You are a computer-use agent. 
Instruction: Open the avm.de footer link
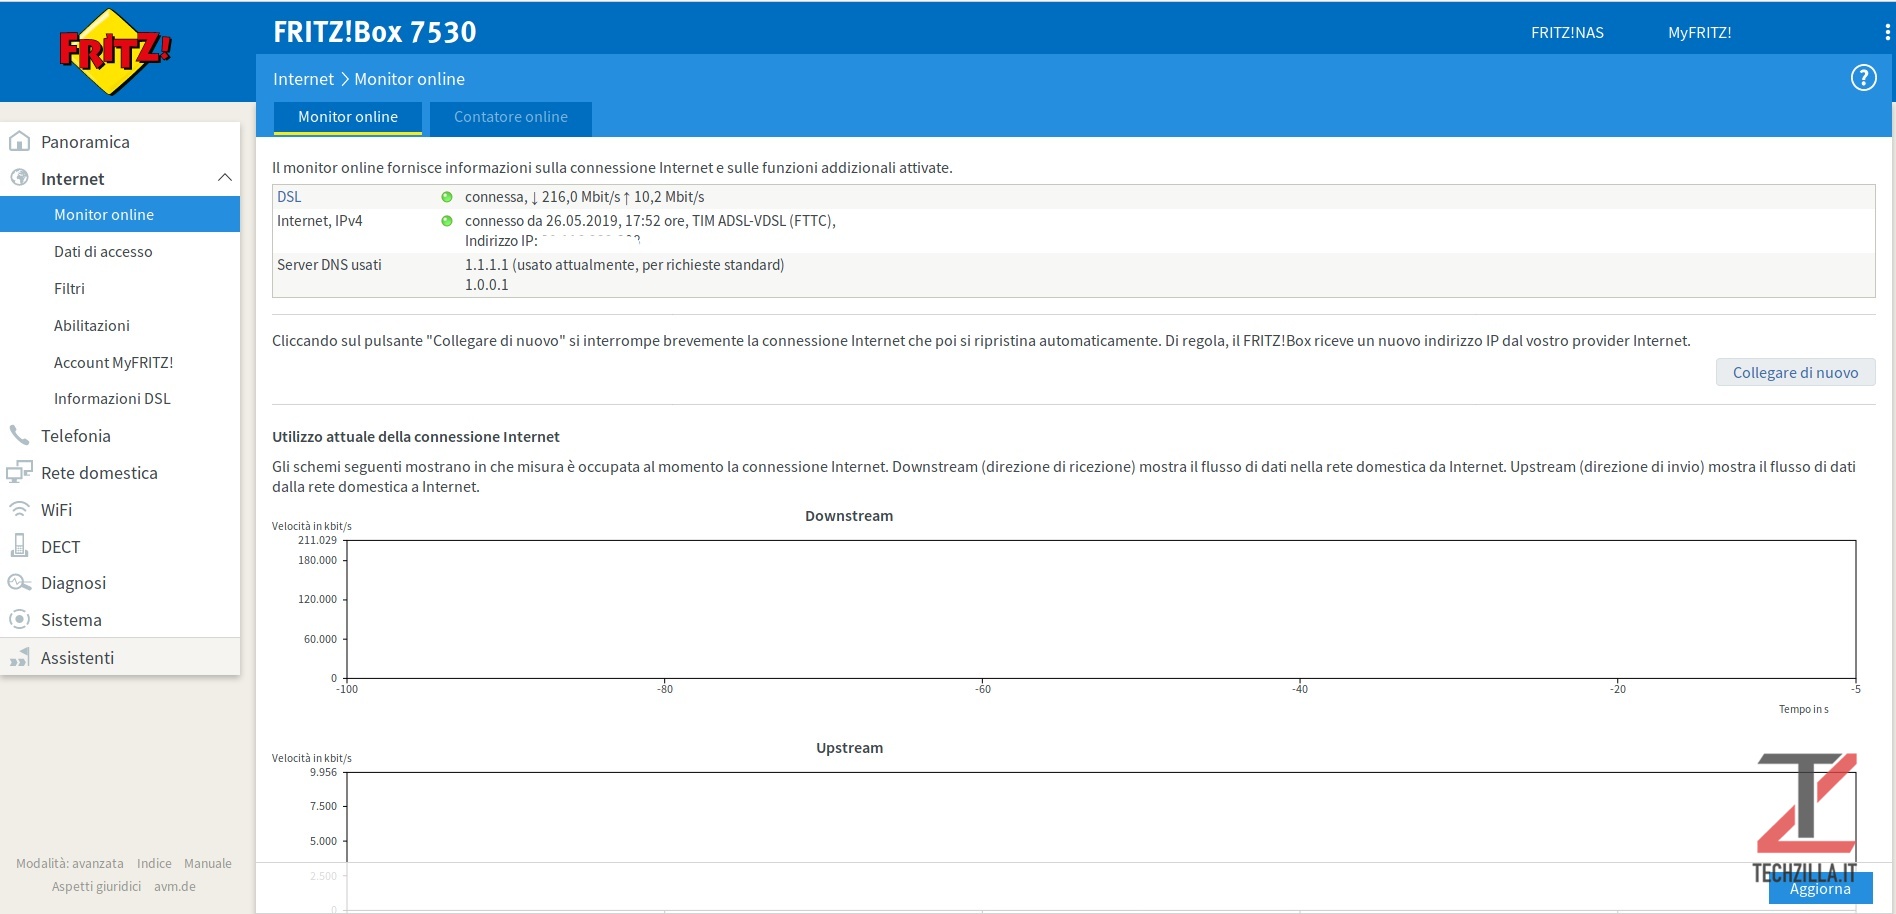point(175,886)
